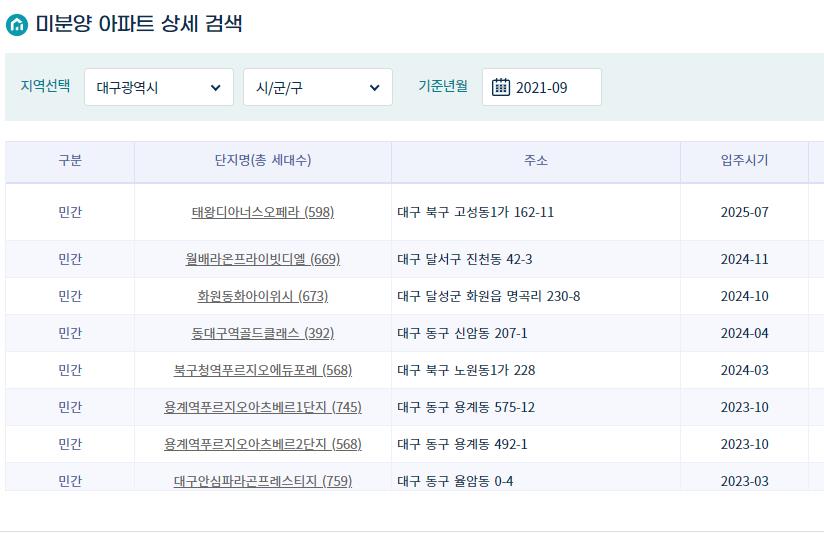Open the 동대구역골드클래스 (392) link

click(x=263, y=333)
